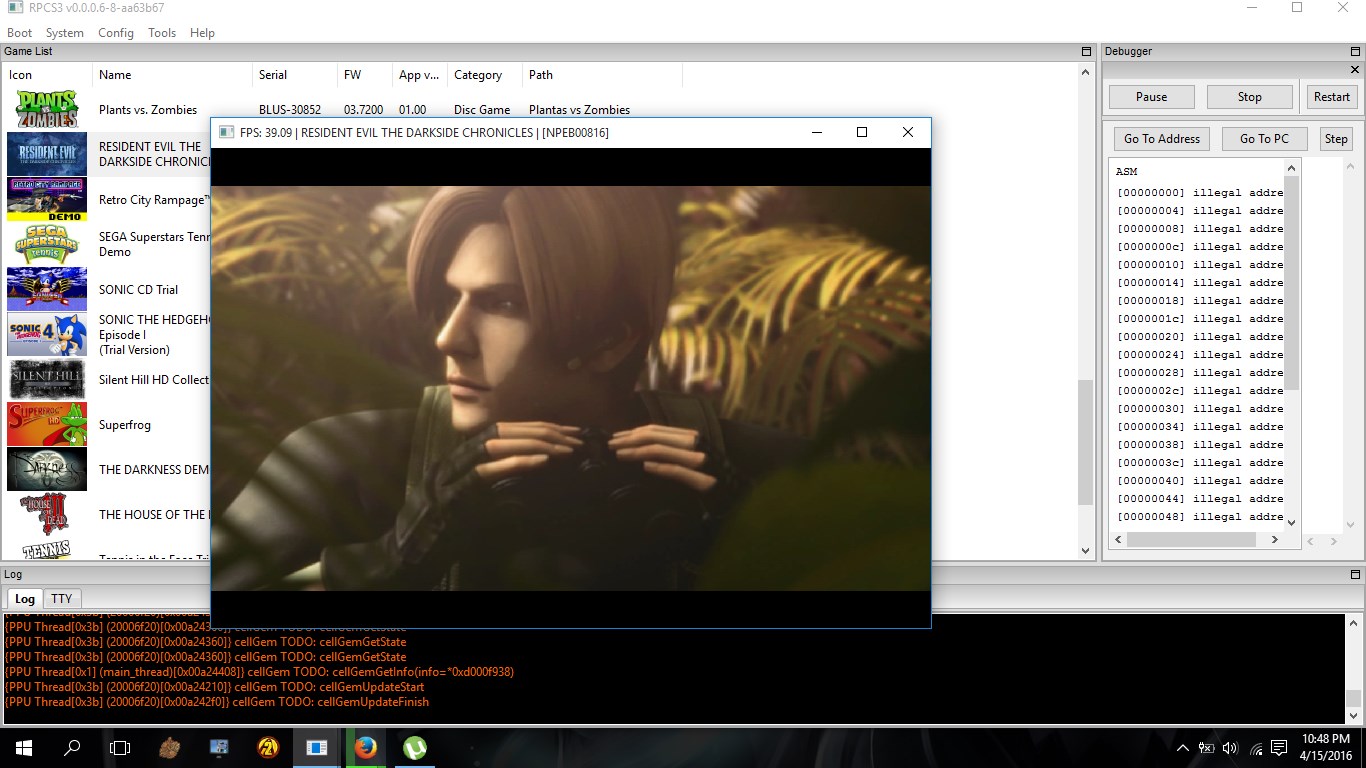Toggle the Debugger panel float button
This screenshot has width=1366, height=768.
pyautogui.click(x=1356, y=51)
